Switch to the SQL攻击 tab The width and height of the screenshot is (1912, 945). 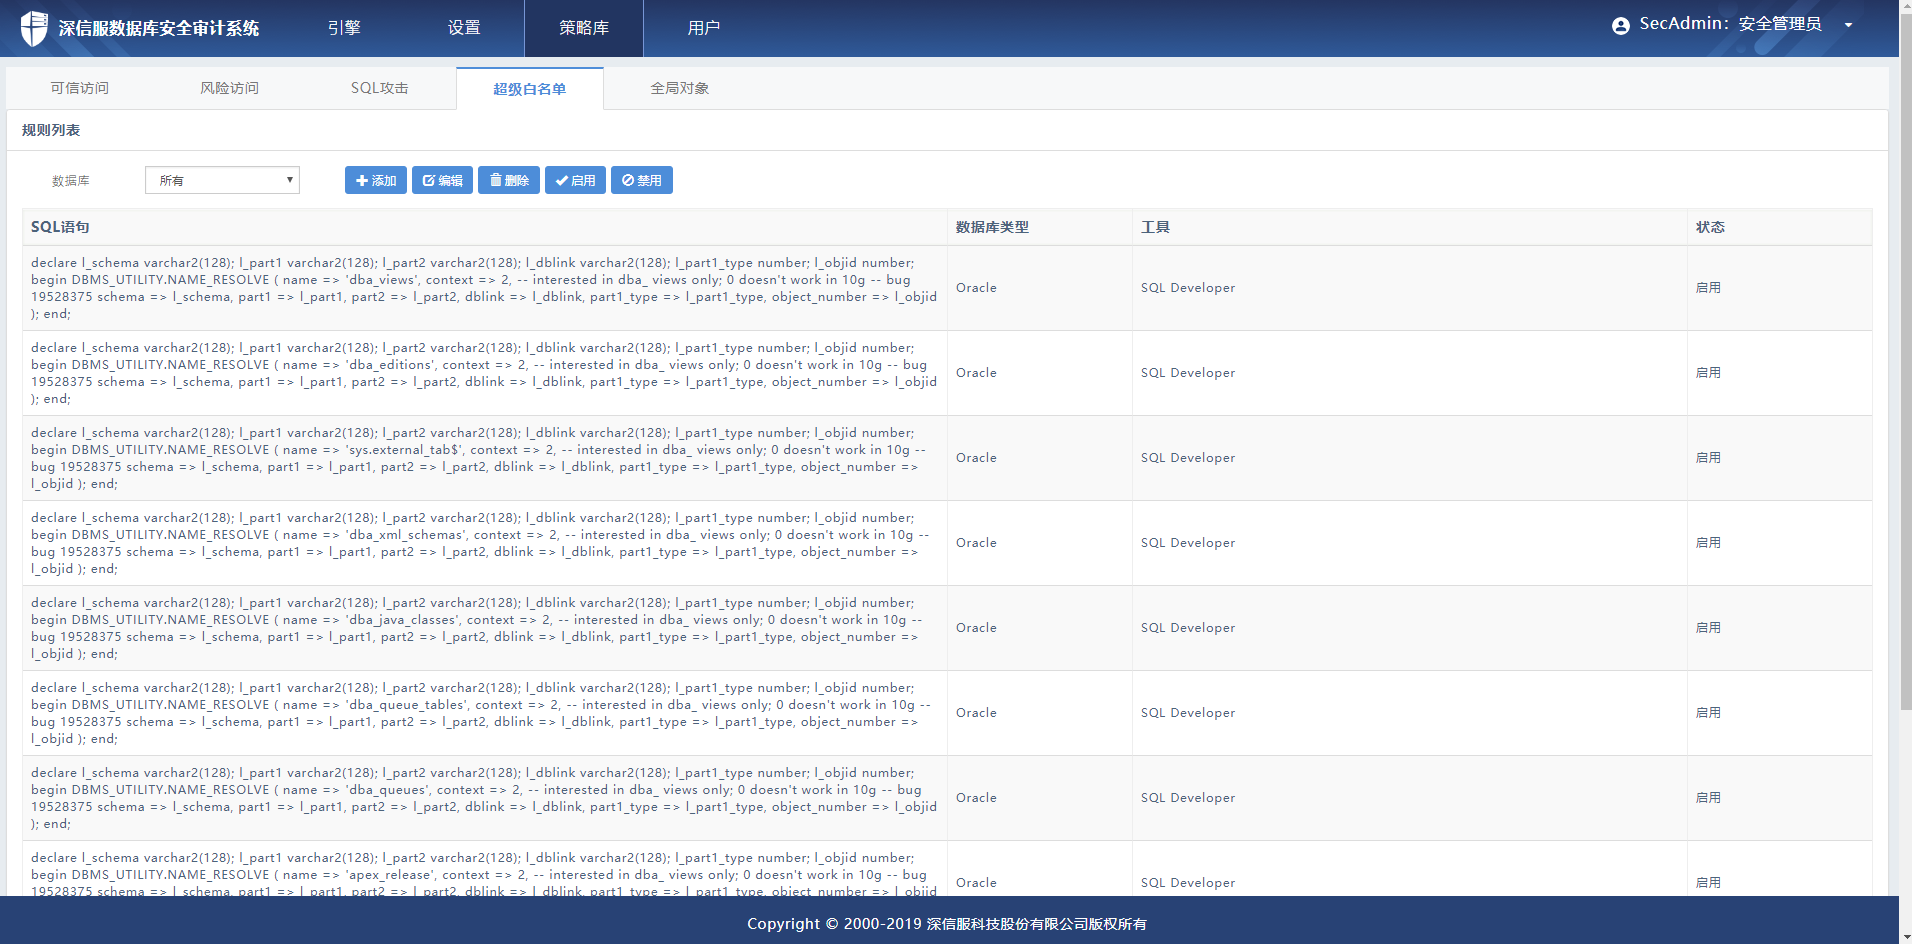[x=379, y=88]
